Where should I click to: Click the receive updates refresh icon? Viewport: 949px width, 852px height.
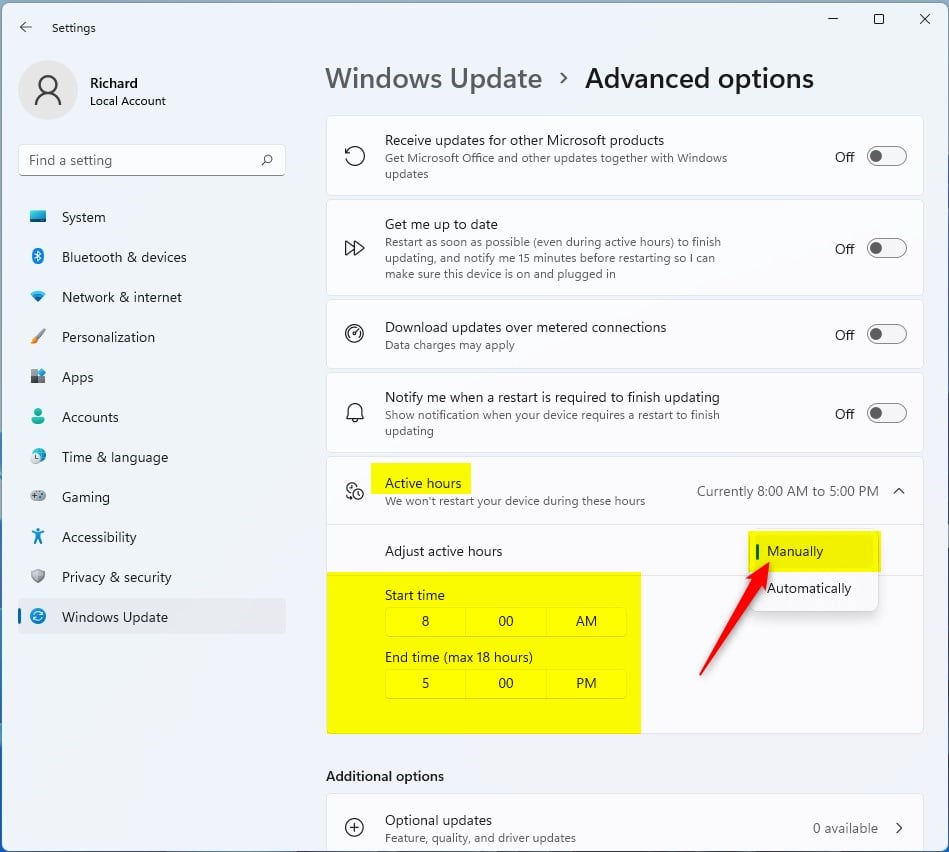[355, 156]
